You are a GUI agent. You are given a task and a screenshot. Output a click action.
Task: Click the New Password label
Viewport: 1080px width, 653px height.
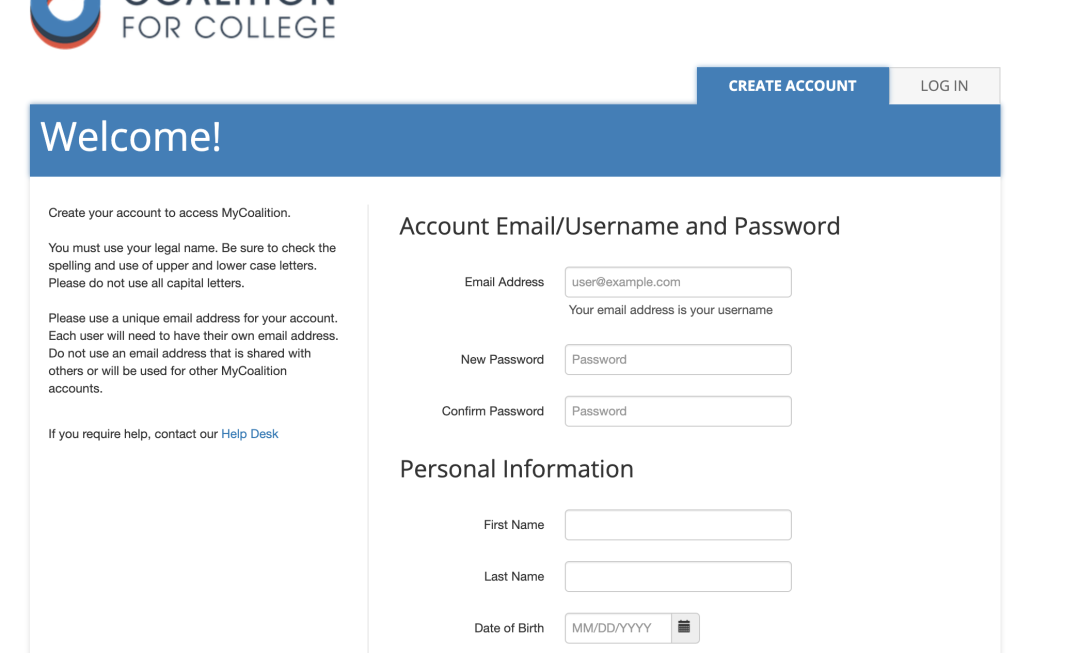pos(502,360)
